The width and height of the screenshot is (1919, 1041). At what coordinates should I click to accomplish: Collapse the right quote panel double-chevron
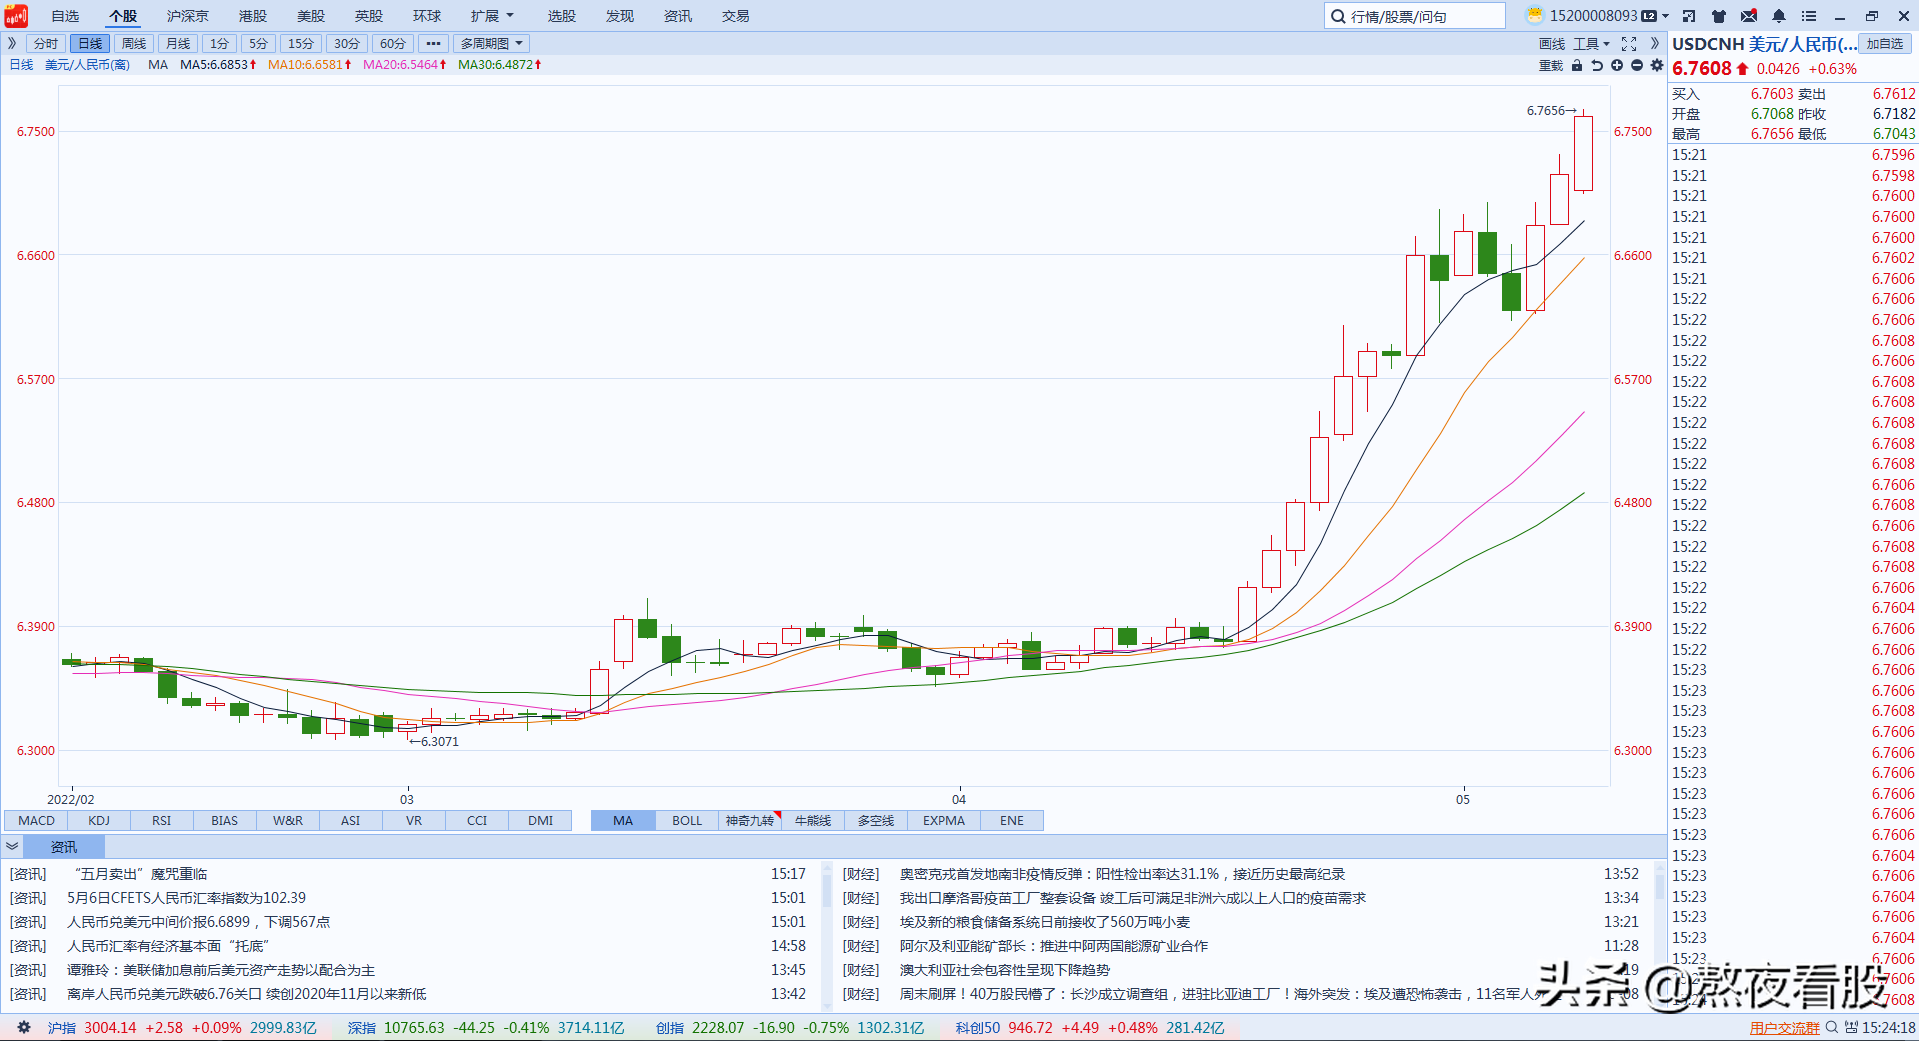tap(1655, 44)
